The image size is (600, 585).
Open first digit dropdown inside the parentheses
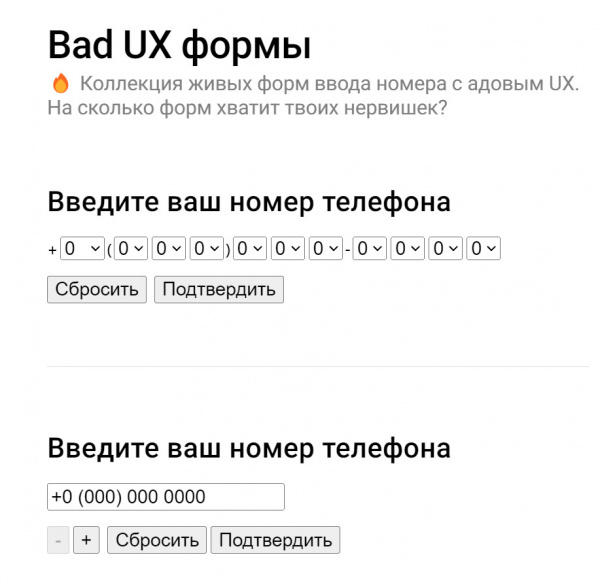[131, 248]
